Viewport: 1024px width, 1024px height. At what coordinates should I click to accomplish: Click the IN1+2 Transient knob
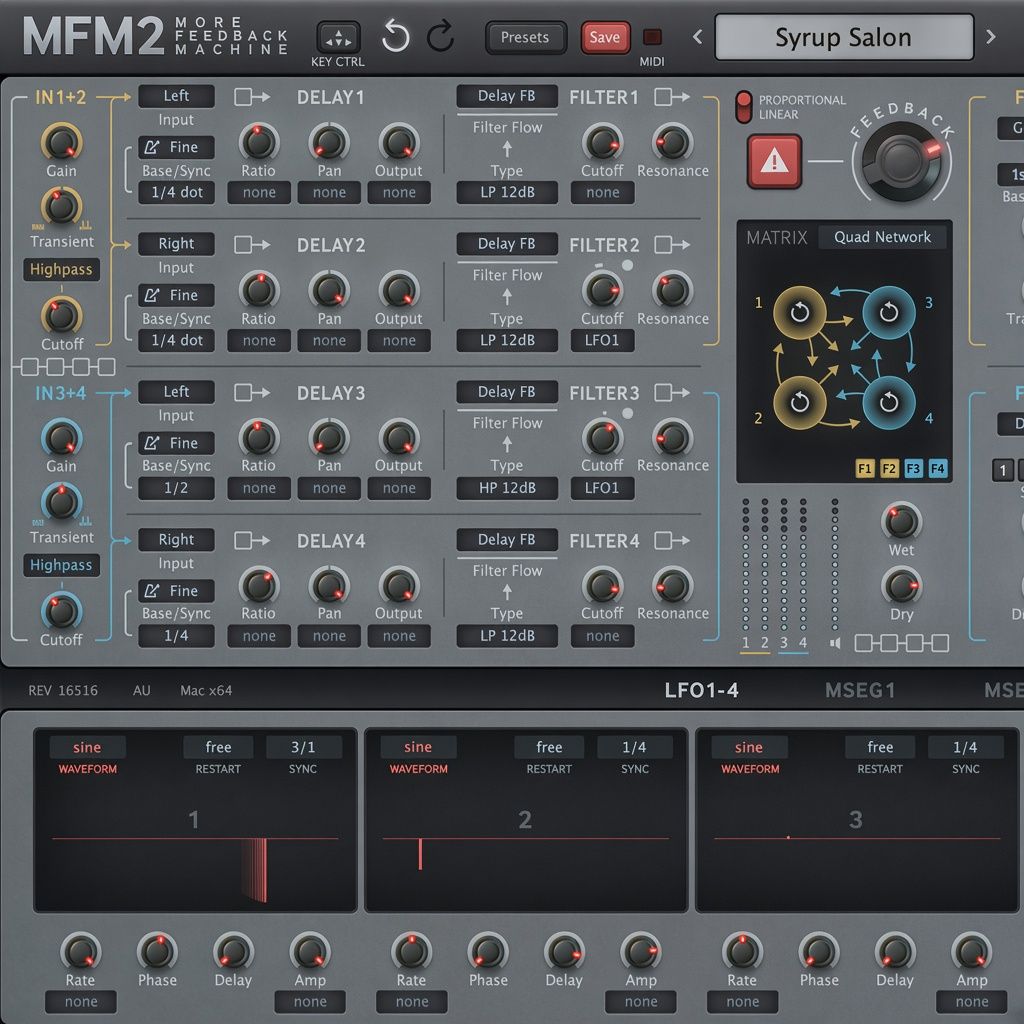tap(61, 206)
